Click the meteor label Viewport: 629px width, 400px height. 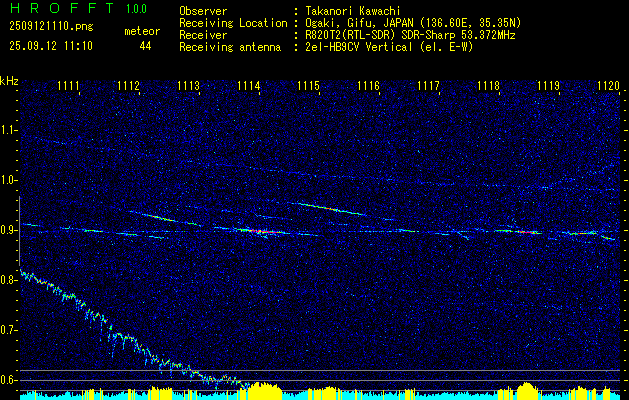coord(142,31)
